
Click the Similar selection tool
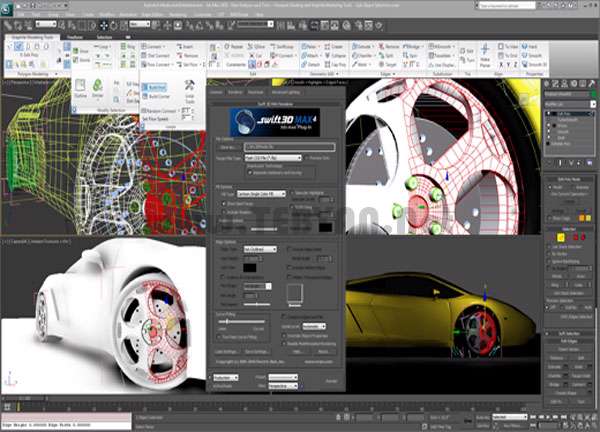(x=98, y=88)
